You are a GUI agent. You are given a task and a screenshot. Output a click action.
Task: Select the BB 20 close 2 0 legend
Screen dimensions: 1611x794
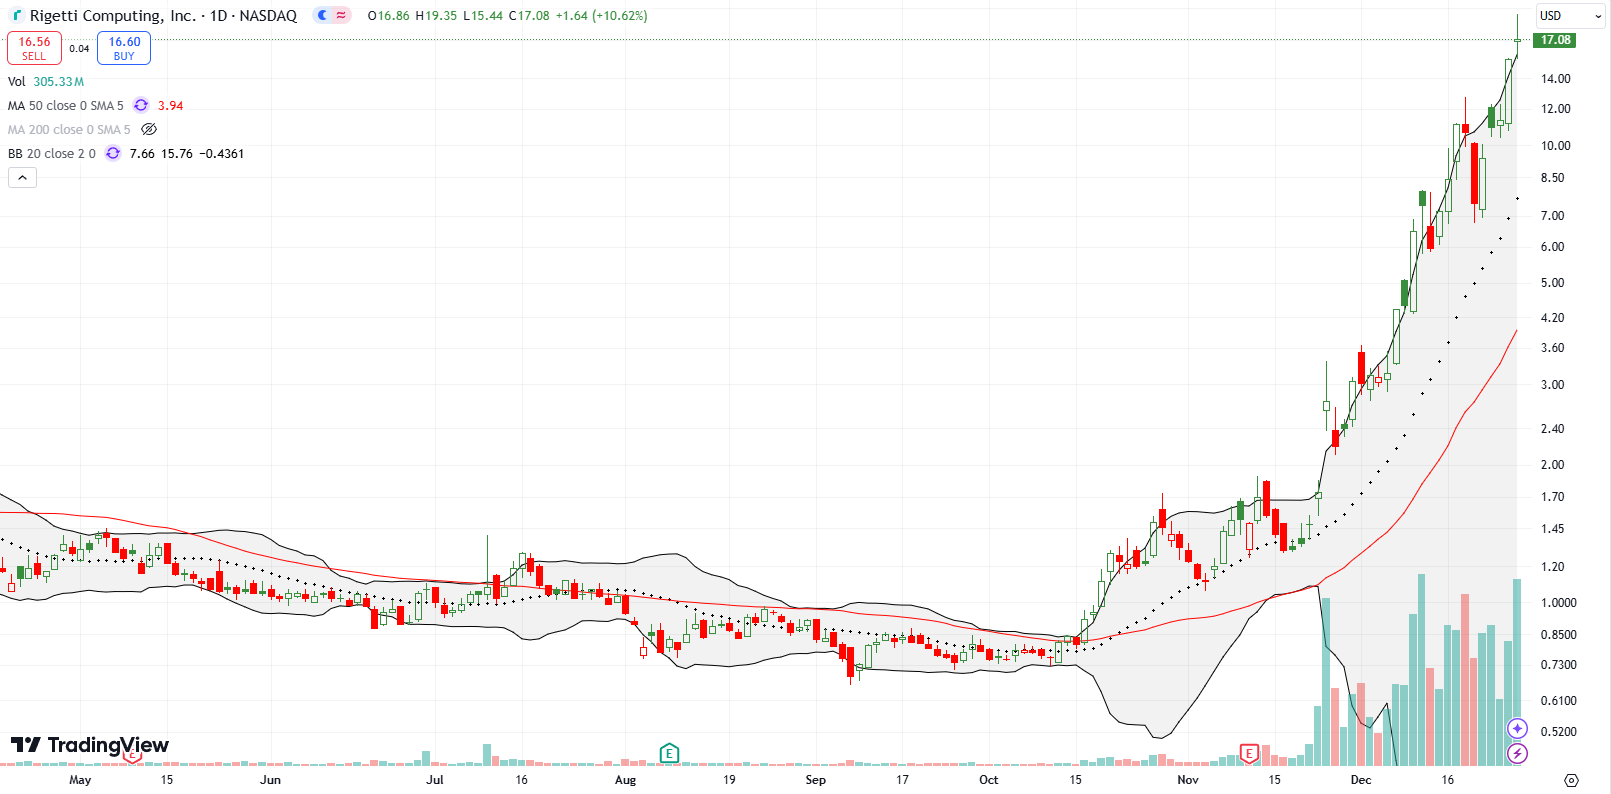52,153
